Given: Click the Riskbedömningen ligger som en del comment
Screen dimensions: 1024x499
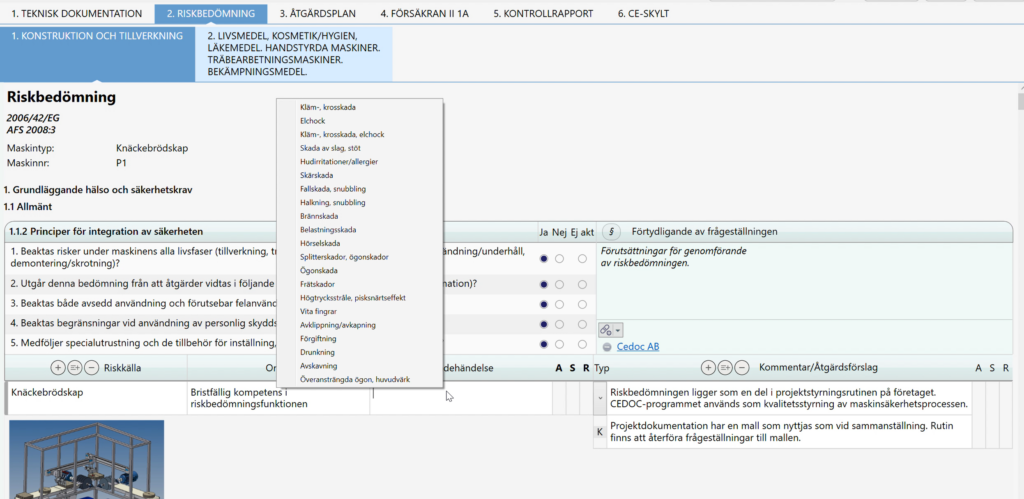Looking at the screenshot, I should point(788,398).
